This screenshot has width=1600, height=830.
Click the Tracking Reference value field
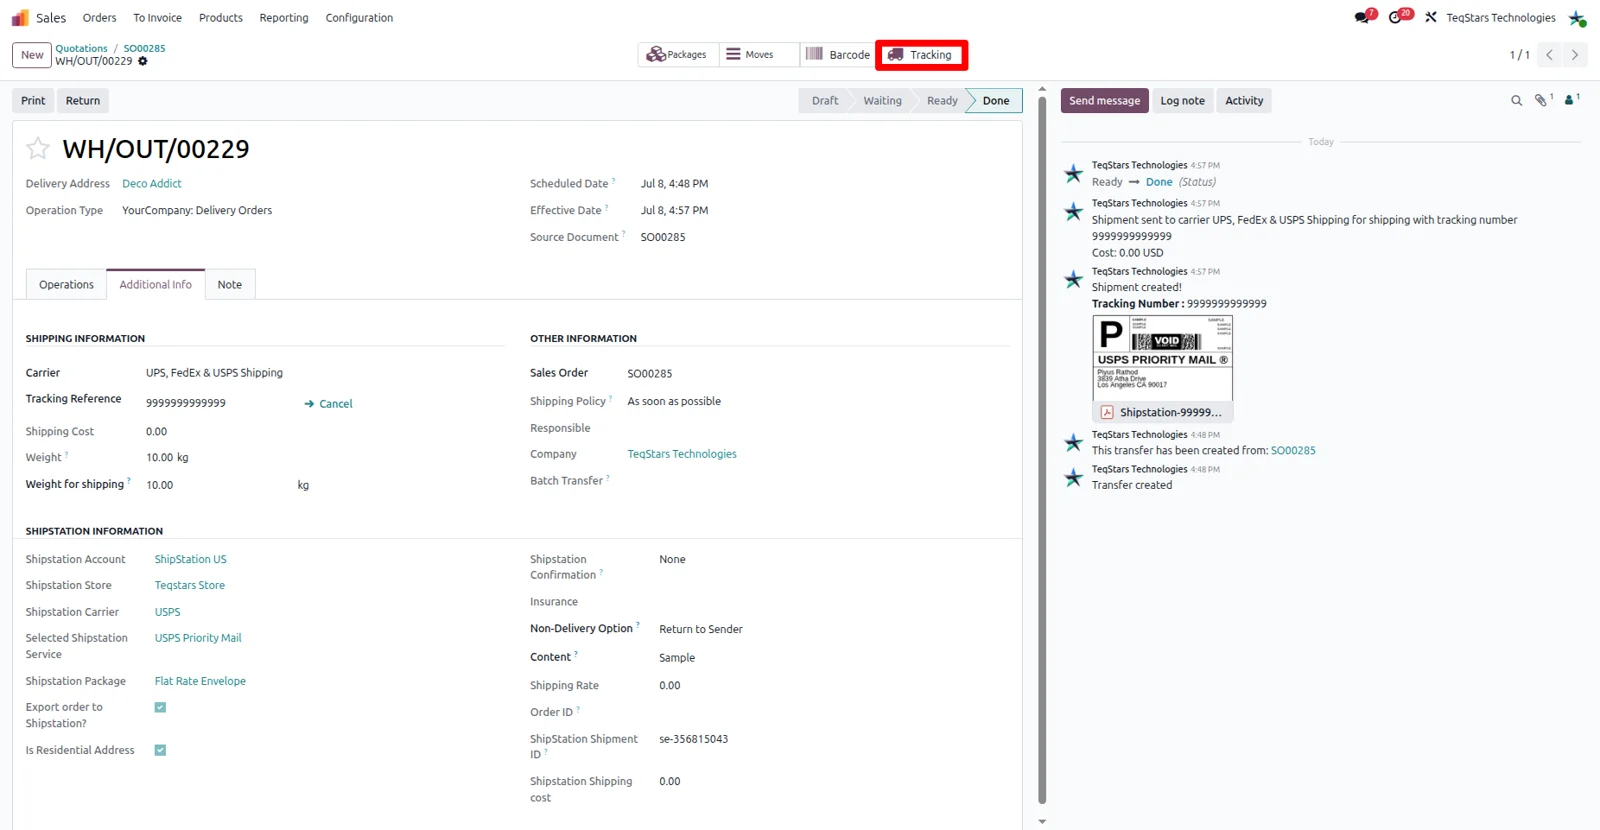coord(186,403)
